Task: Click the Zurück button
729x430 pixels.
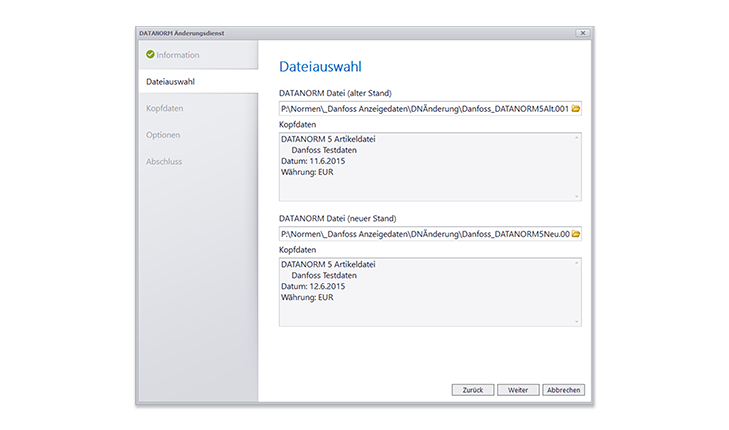Action: point(473,390)
